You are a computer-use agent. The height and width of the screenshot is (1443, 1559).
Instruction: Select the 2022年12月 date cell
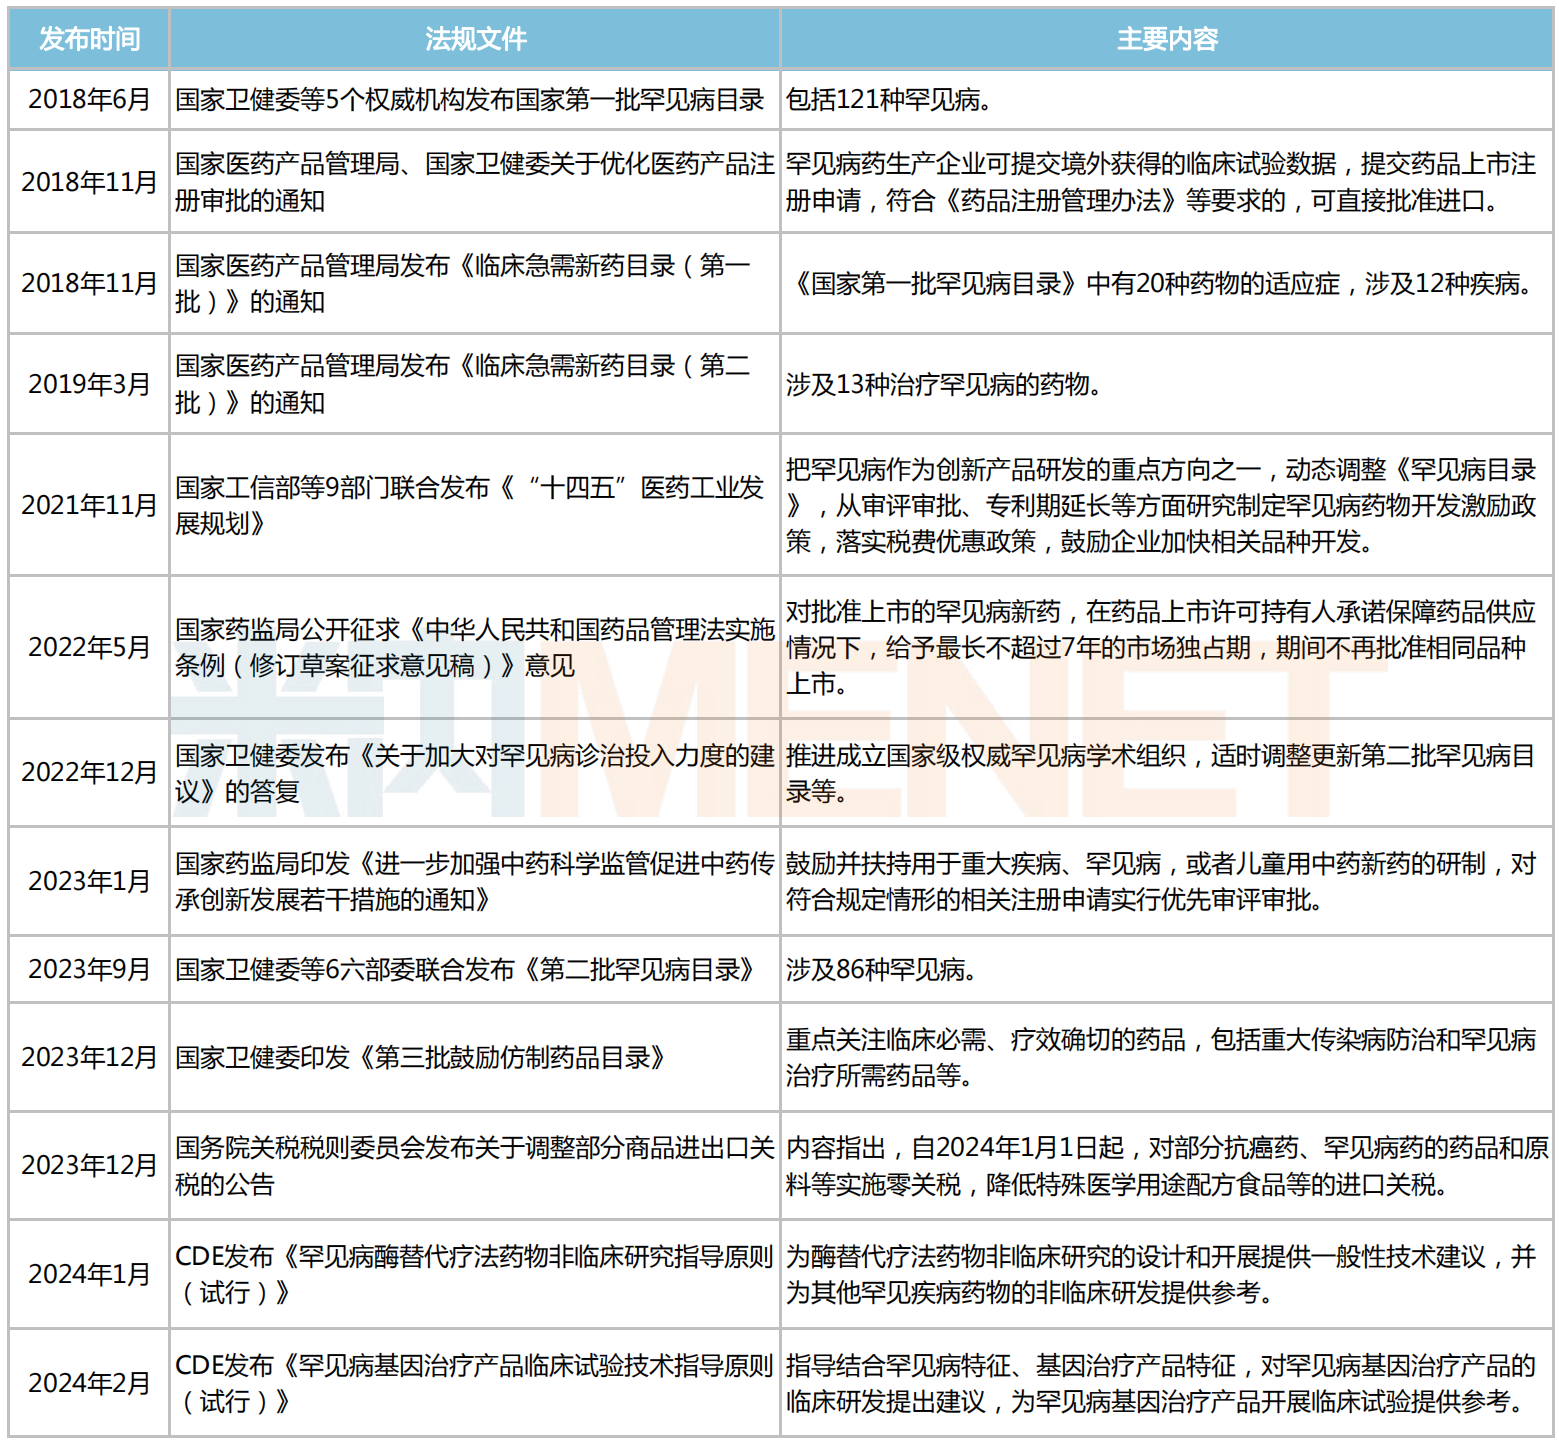pyautogui.click(x=89, y=773)
